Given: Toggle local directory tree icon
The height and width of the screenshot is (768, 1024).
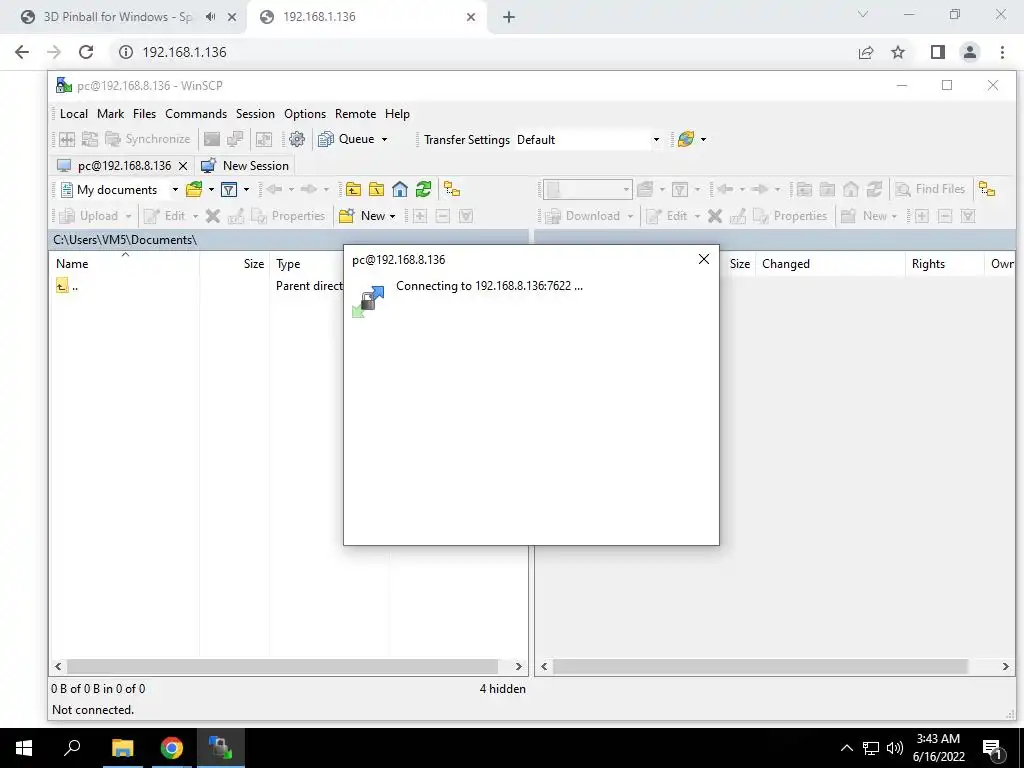Looking at the screenshot, I should click(452, 189).
